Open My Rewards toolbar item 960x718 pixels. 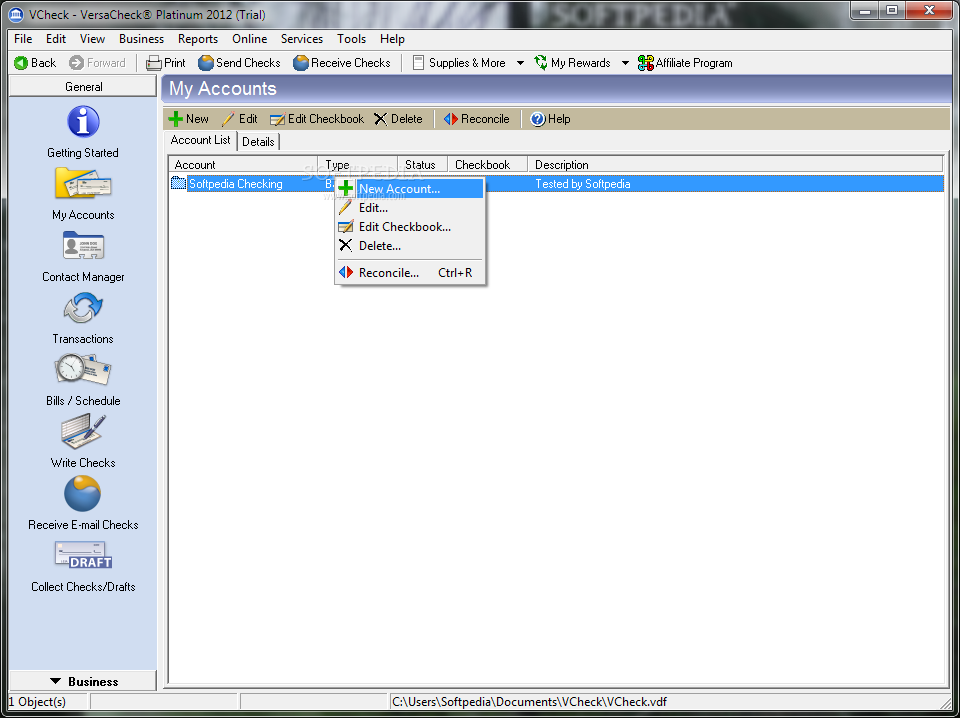[572, 62]
